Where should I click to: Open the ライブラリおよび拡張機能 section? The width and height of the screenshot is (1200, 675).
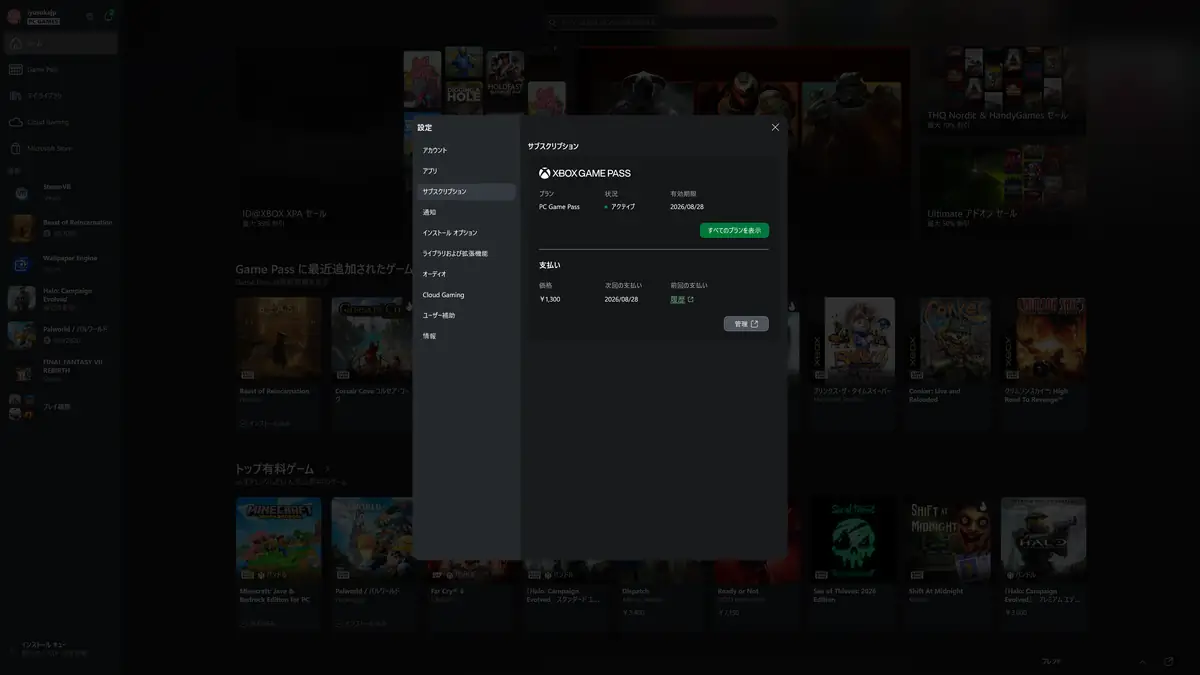pyautogui.click(x=466, y=254)
